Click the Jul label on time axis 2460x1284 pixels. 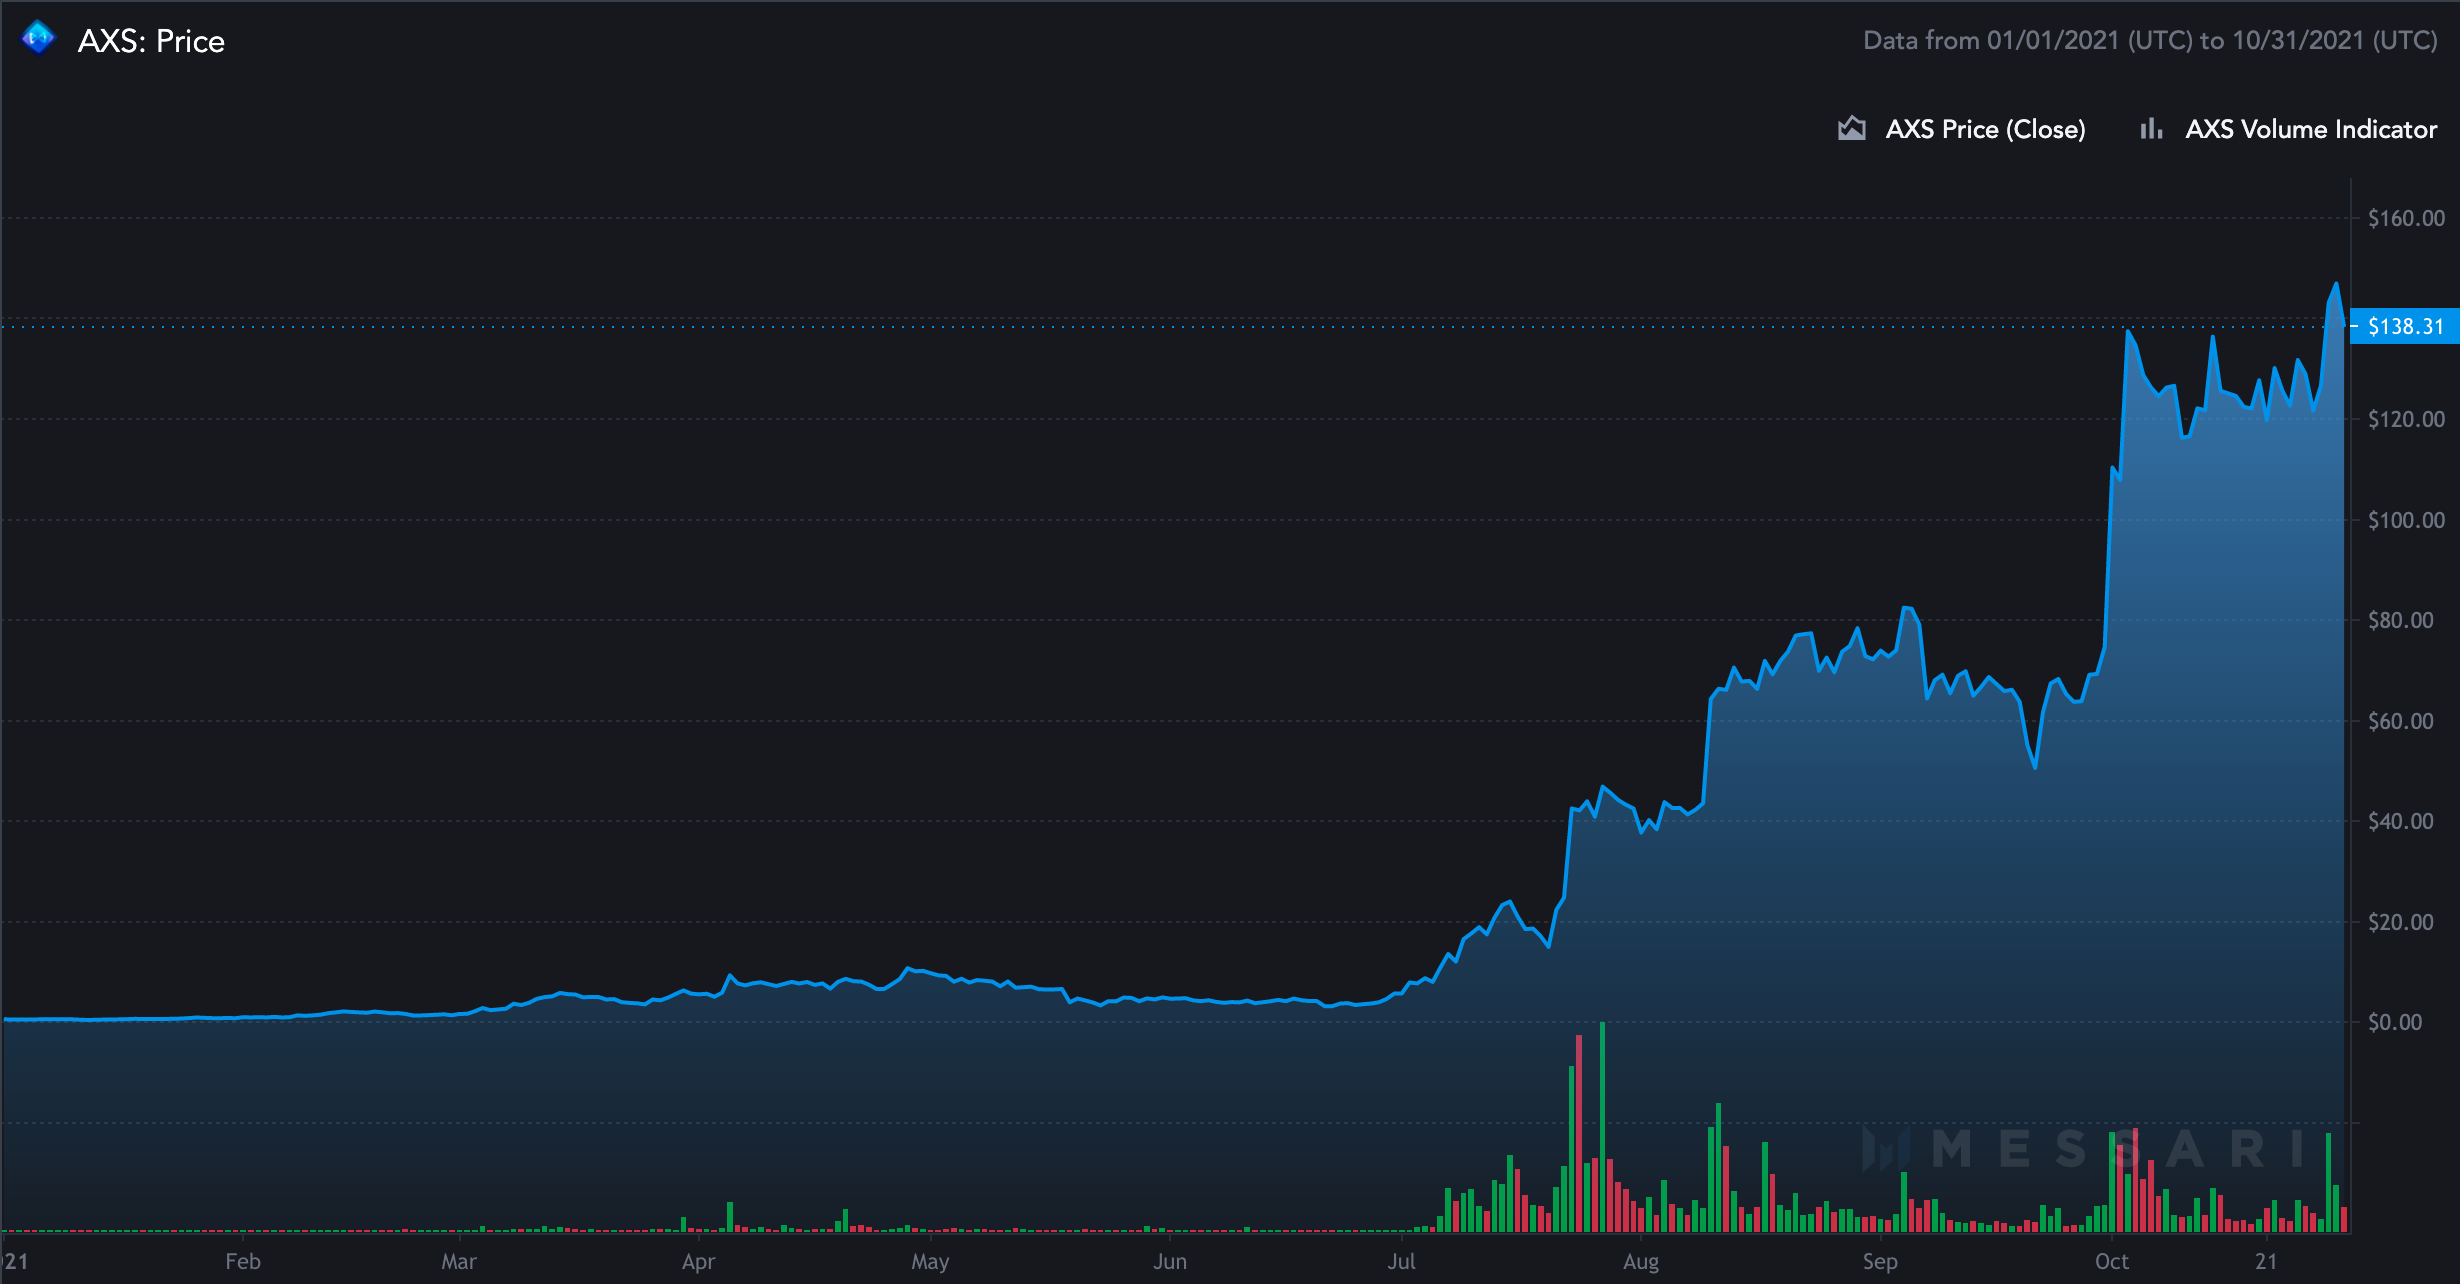click(x=1401, y=1262)
